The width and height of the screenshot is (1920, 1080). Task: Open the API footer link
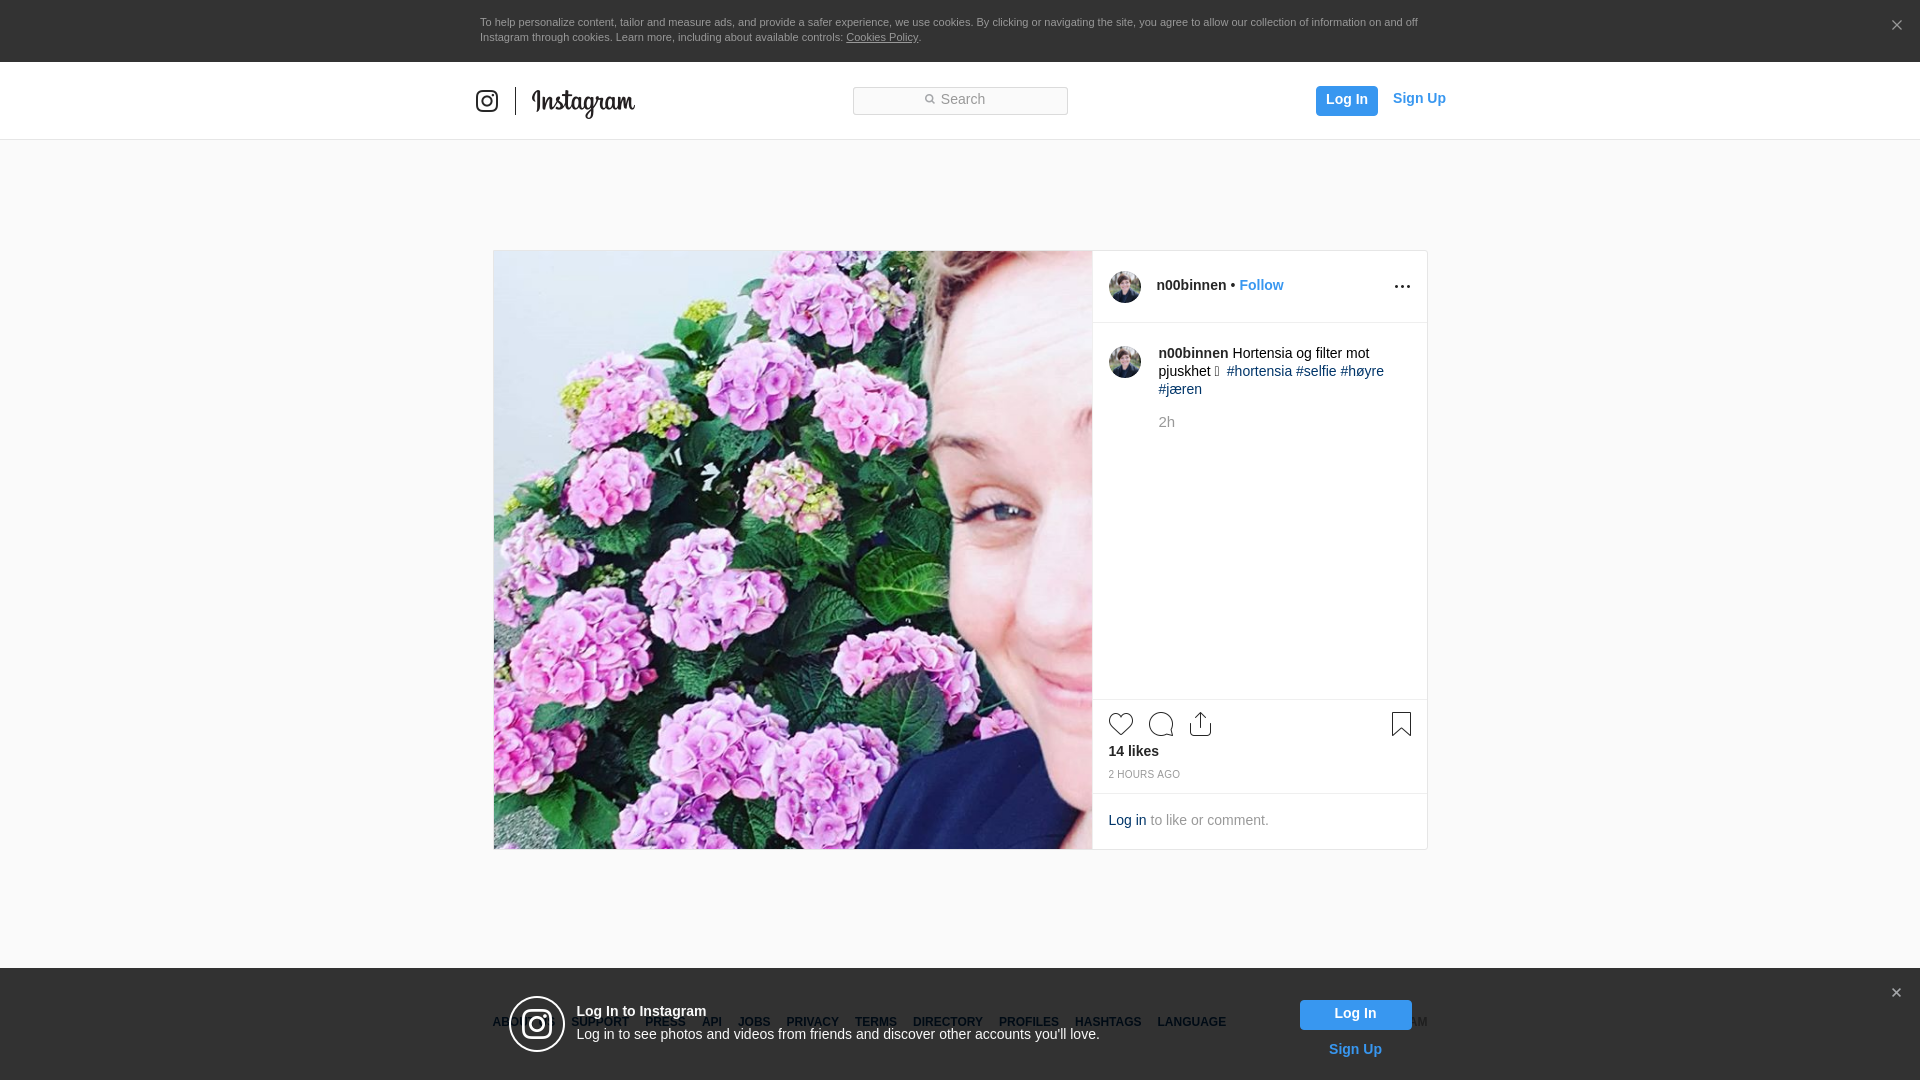tap(712, 1022)
